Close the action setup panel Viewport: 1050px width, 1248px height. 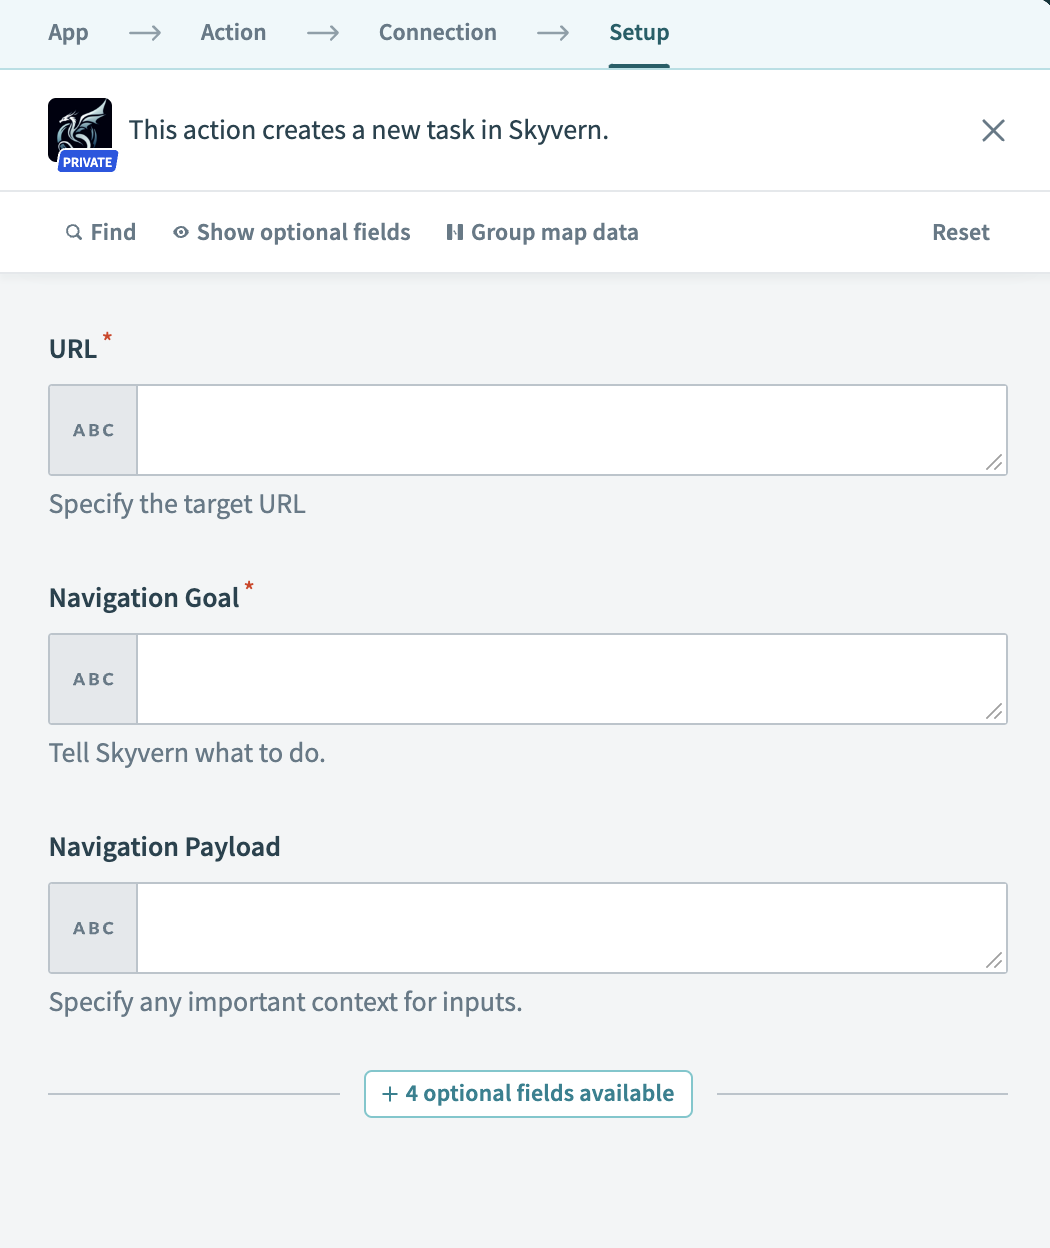pyautogui.click(x=993, y=131)
